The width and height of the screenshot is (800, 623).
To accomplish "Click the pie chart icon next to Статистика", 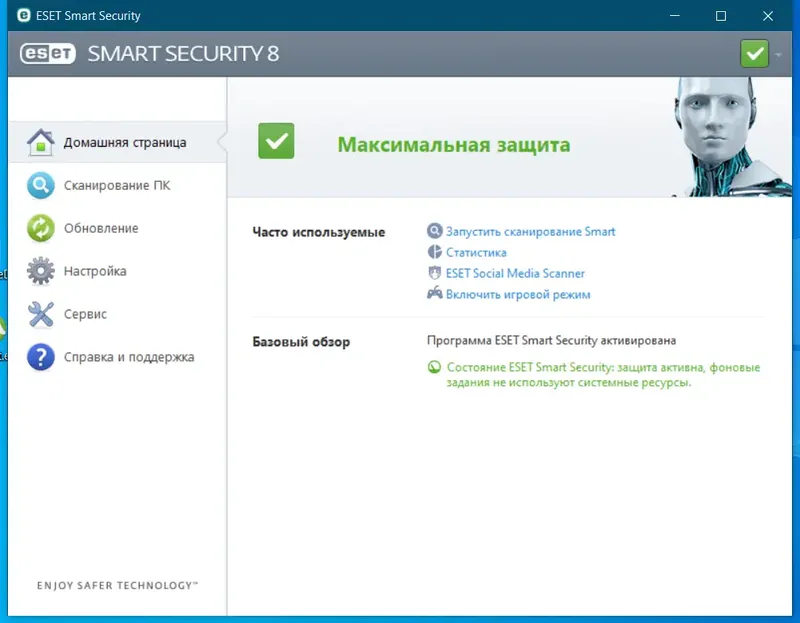I will click(435, 252).
